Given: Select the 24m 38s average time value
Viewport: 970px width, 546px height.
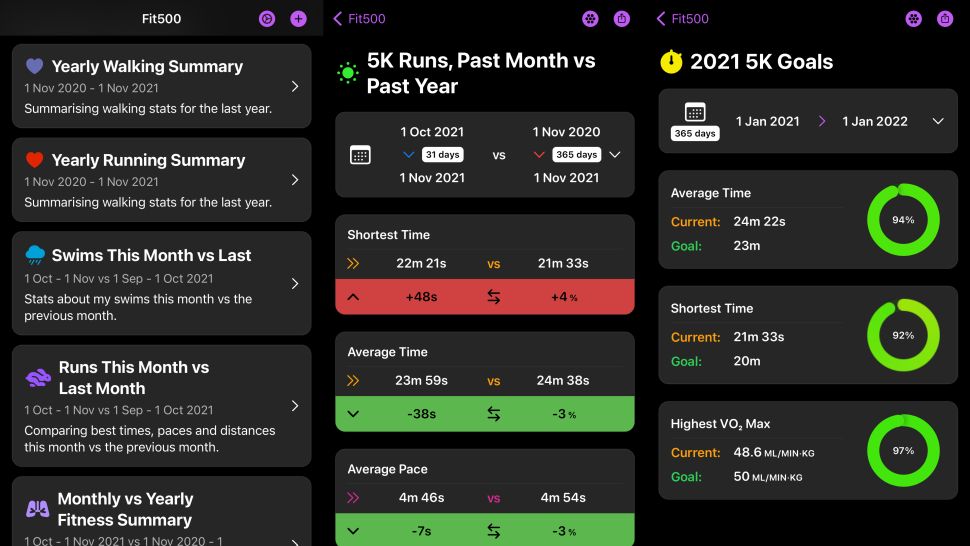Looking at the screenshot, I should 562,380.
